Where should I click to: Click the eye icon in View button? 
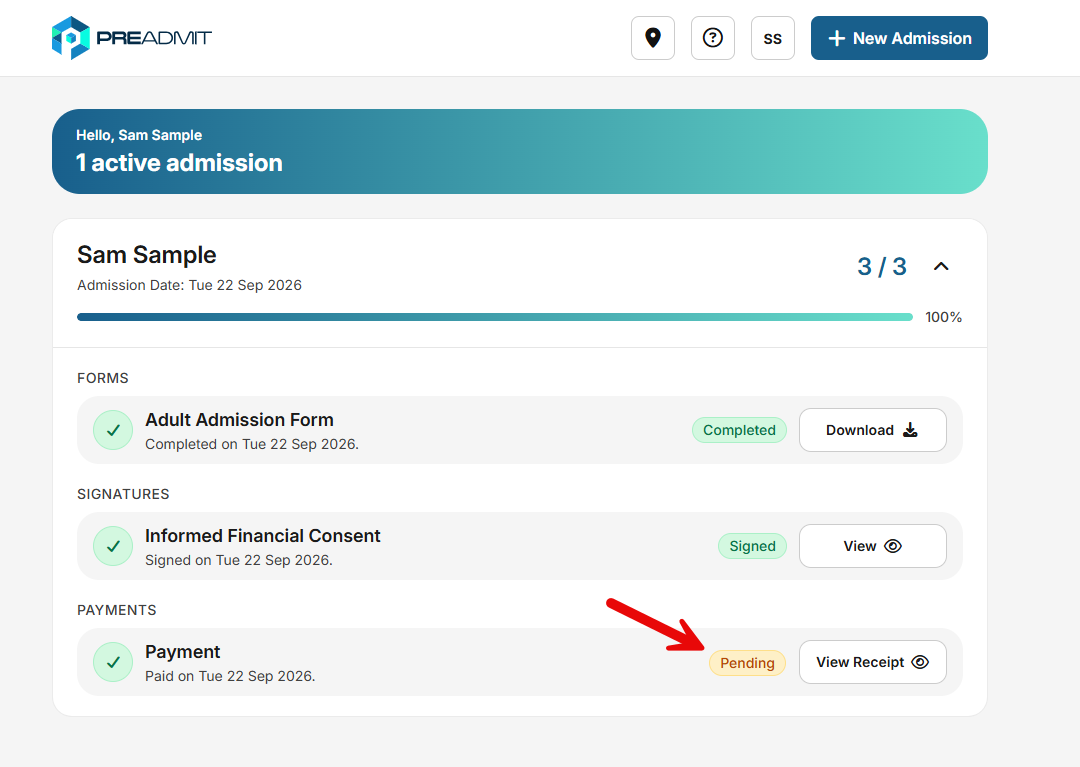click(x=893, y=546)
